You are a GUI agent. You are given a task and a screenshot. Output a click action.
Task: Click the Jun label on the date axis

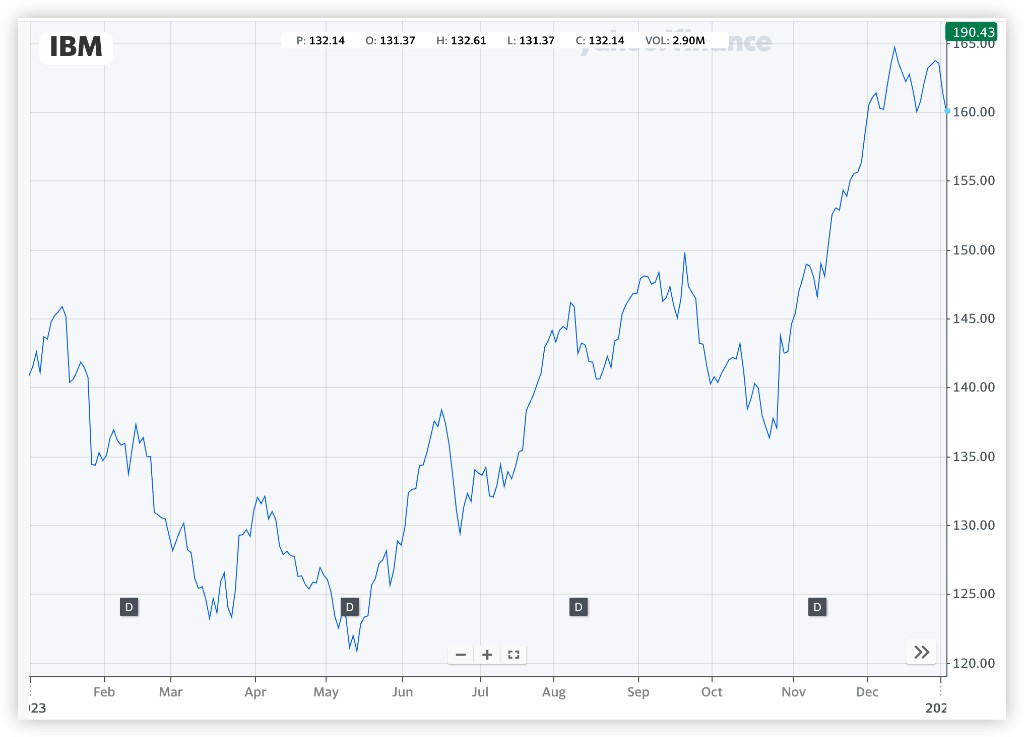point(402,692)
